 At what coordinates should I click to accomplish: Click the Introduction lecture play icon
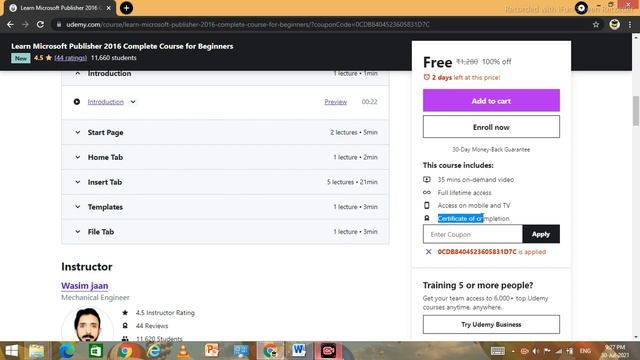pos(77,102)
